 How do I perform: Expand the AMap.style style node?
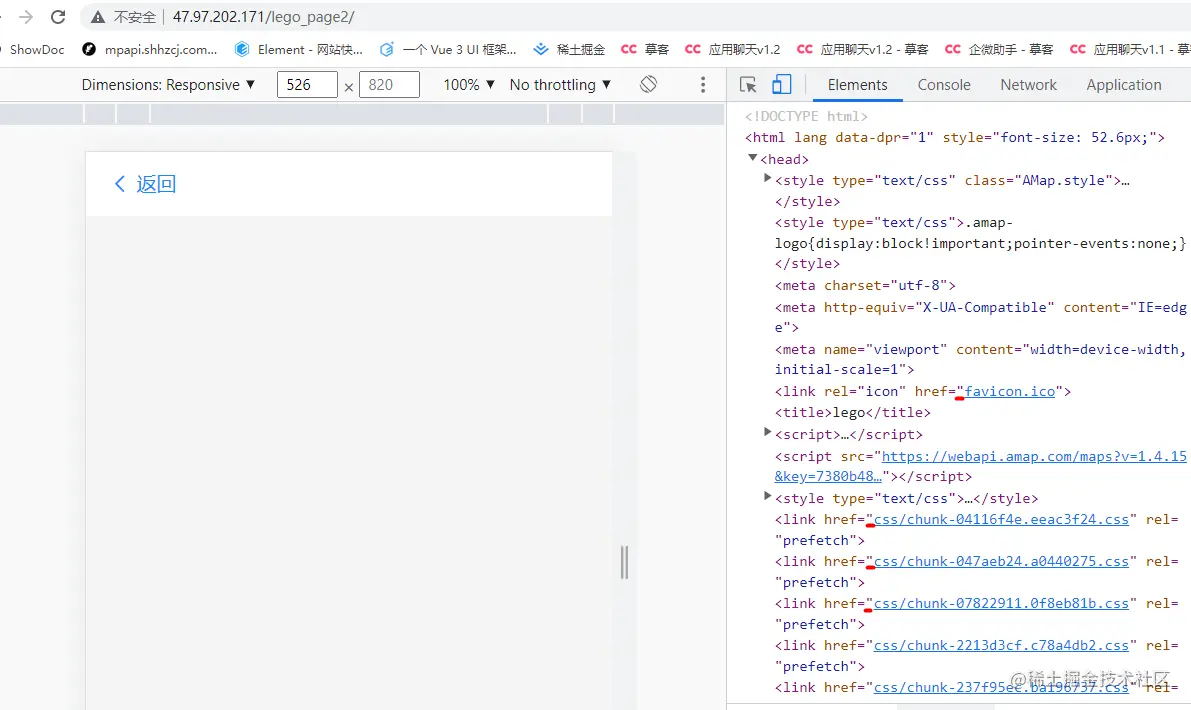tap(767, 178)
